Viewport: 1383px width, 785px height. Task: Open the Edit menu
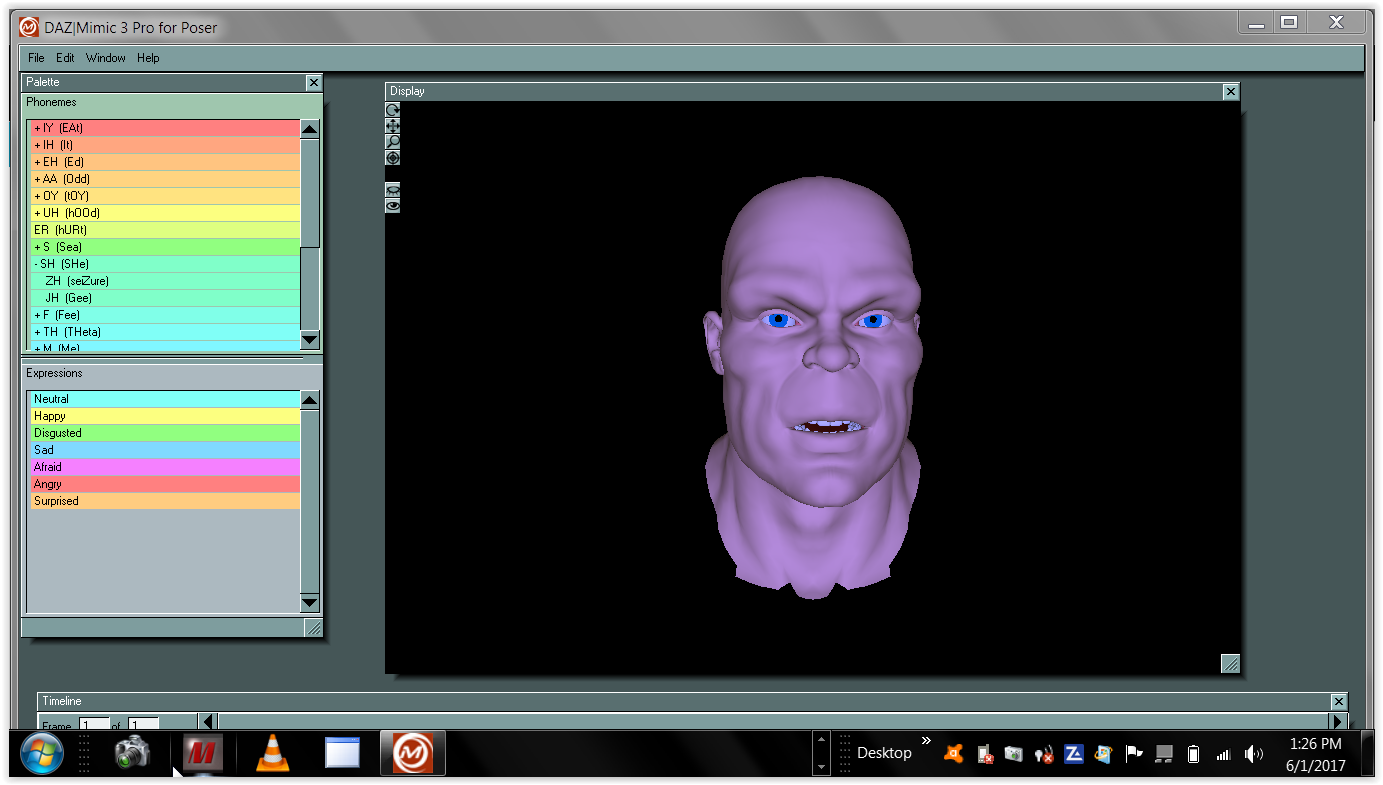click(65, 58)
